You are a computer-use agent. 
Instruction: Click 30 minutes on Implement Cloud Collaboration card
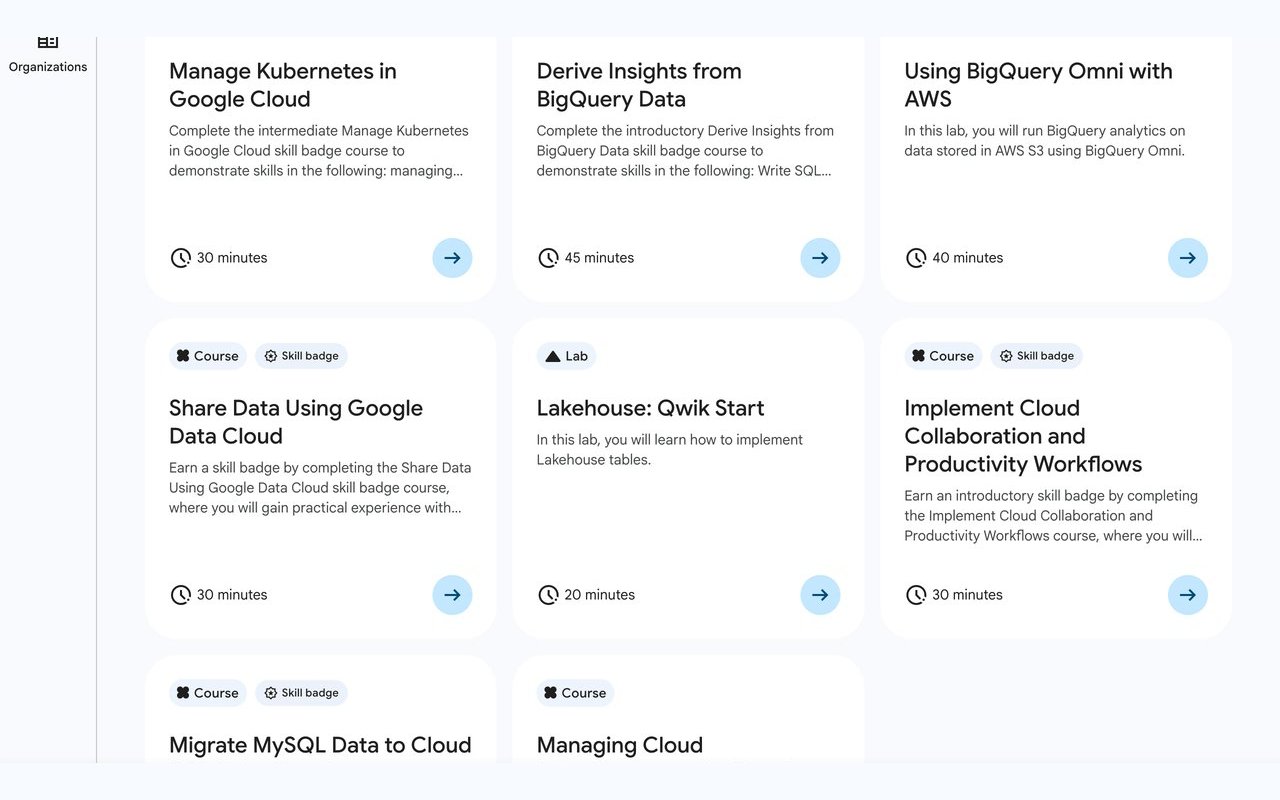(967, 595)
